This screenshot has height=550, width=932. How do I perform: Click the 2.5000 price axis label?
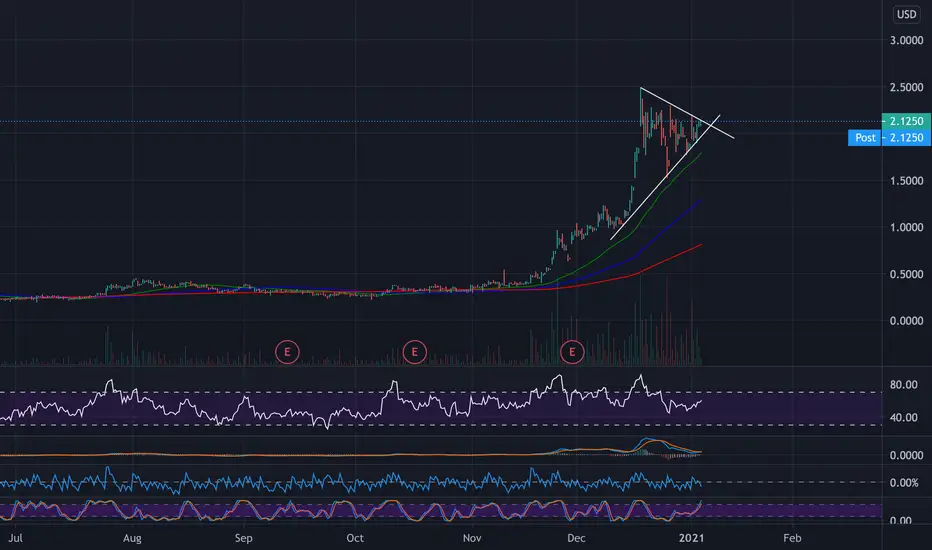coord(906,87)
